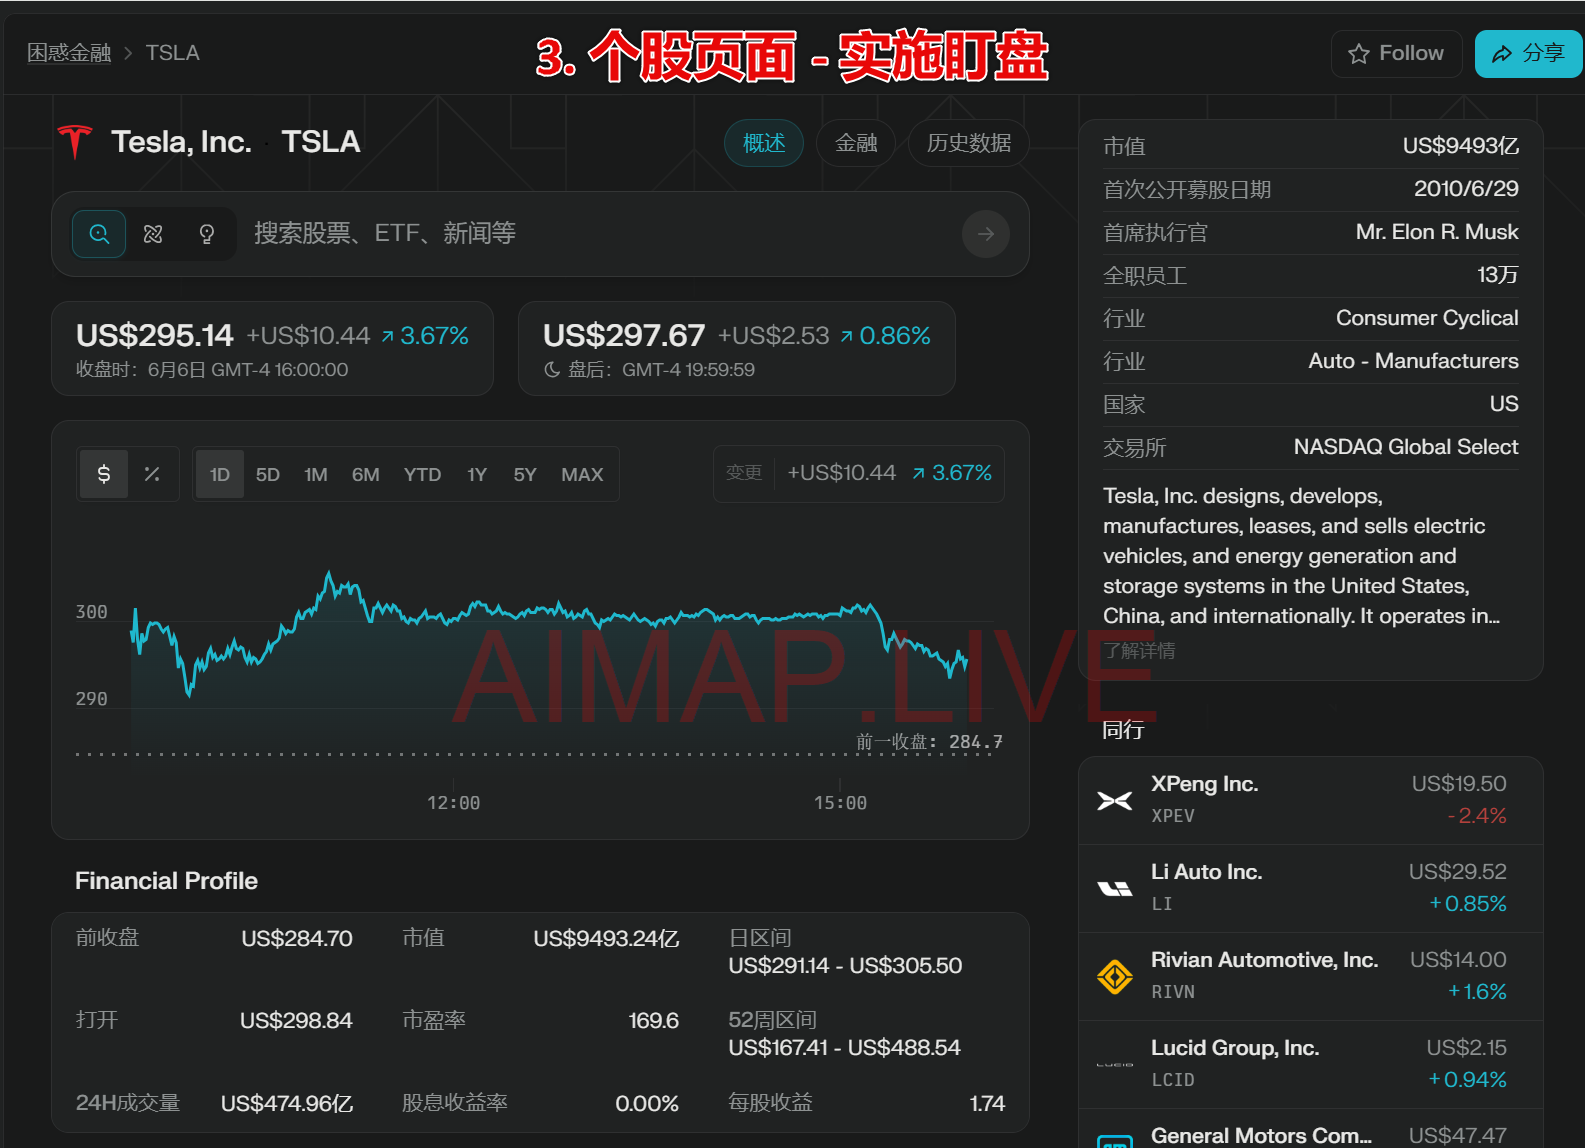Click the XPeng company logo
Image resolution: width=1585 pixels, height=1148 pixels.
[1115, 800]
